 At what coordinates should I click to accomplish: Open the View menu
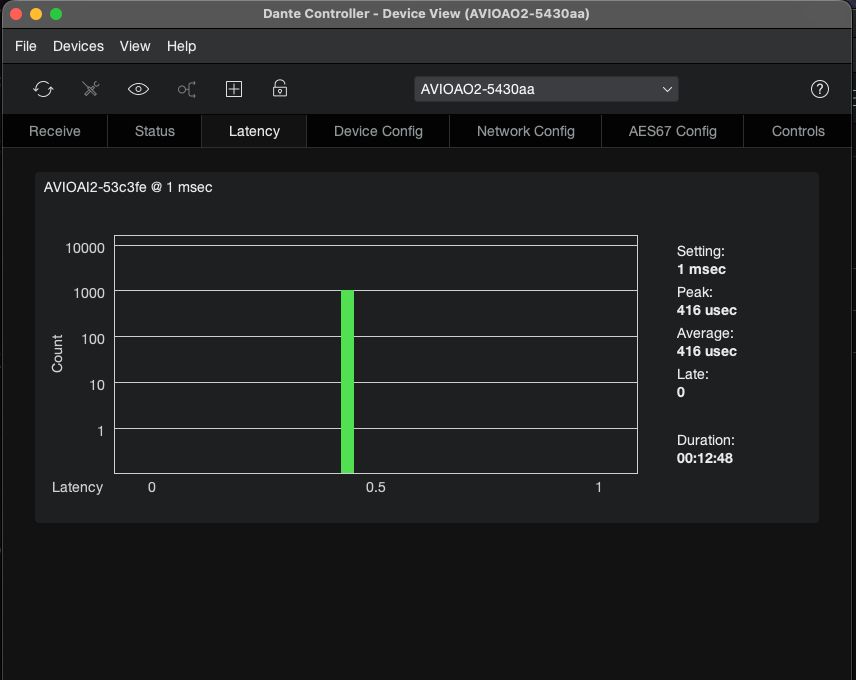click(135, 46)
